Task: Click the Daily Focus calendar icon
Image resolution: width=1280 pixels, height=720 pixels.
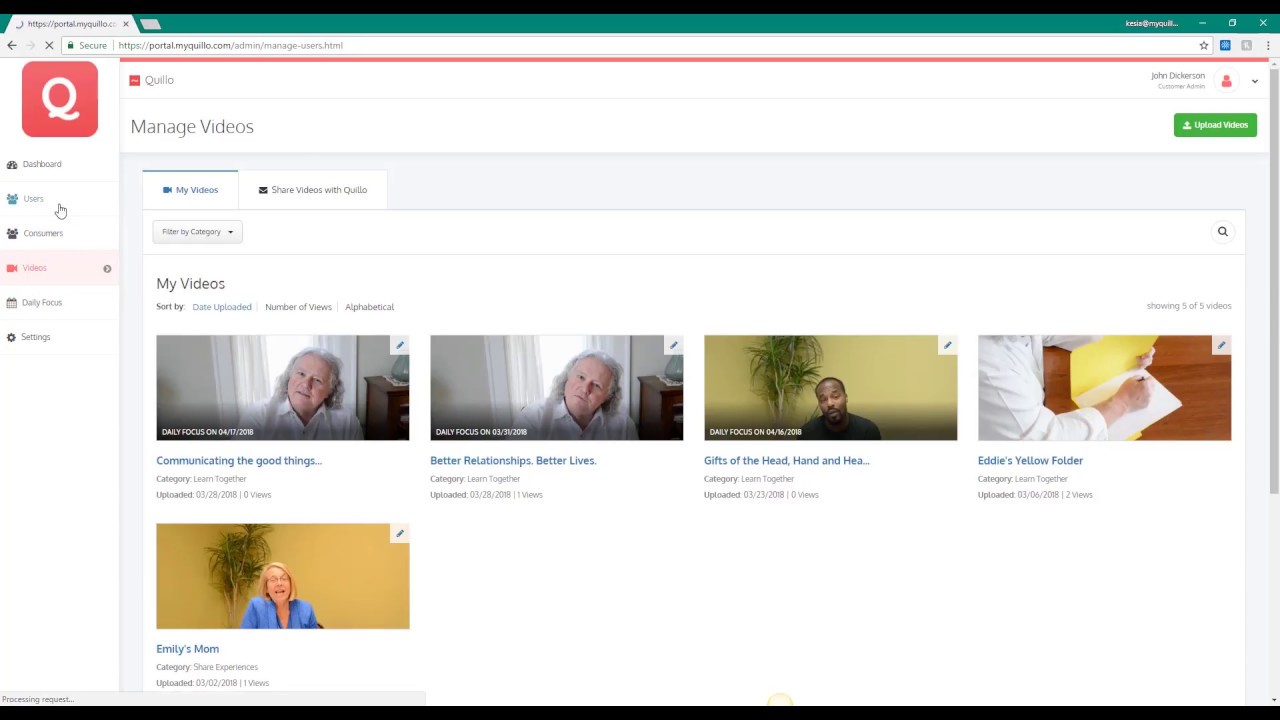Action: (x=11, y=302)
